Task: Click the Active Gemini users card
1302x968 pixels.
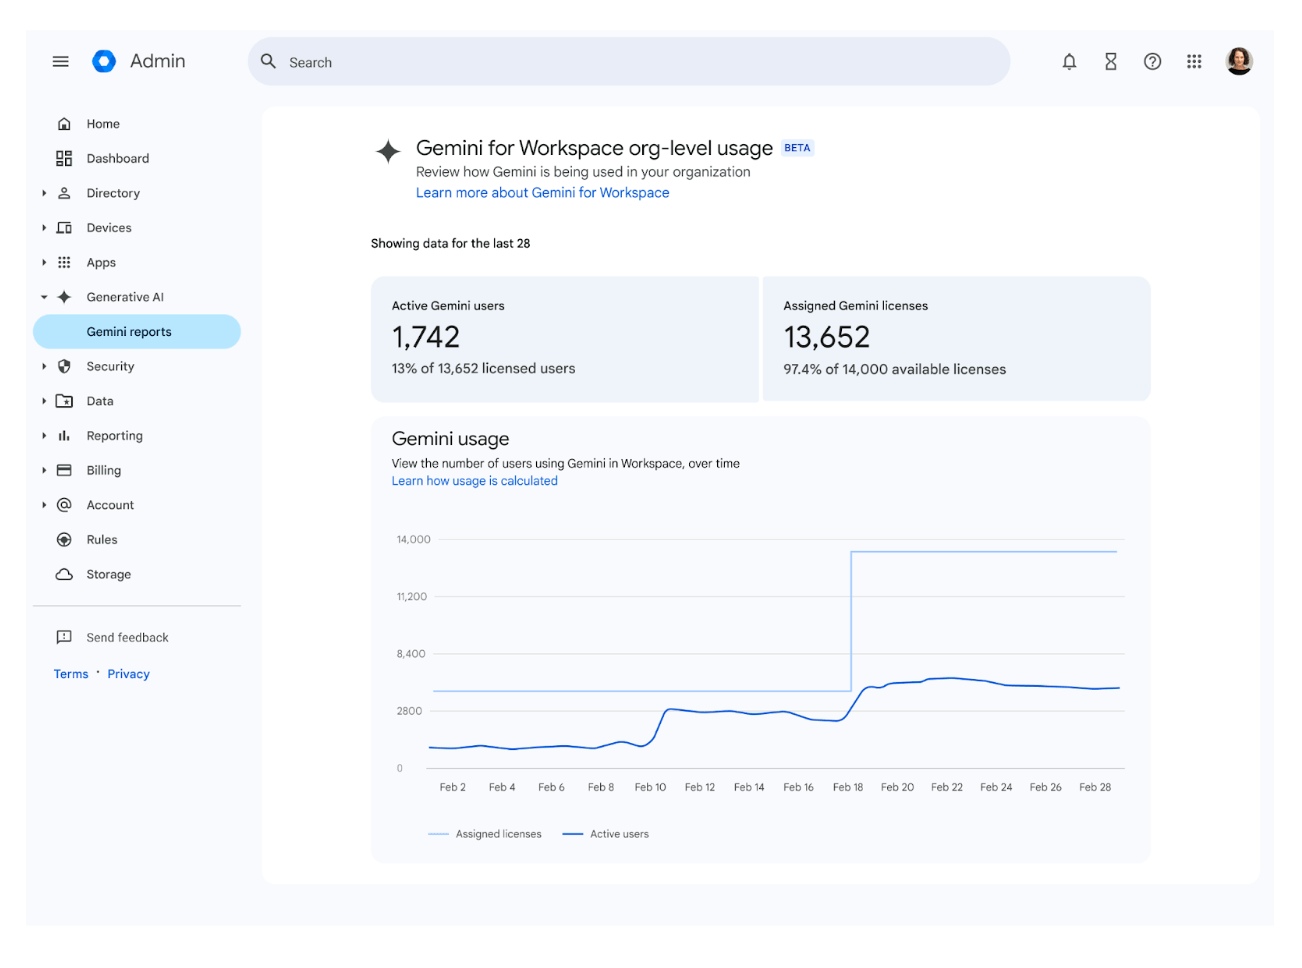Action: (x=565, y=339)
